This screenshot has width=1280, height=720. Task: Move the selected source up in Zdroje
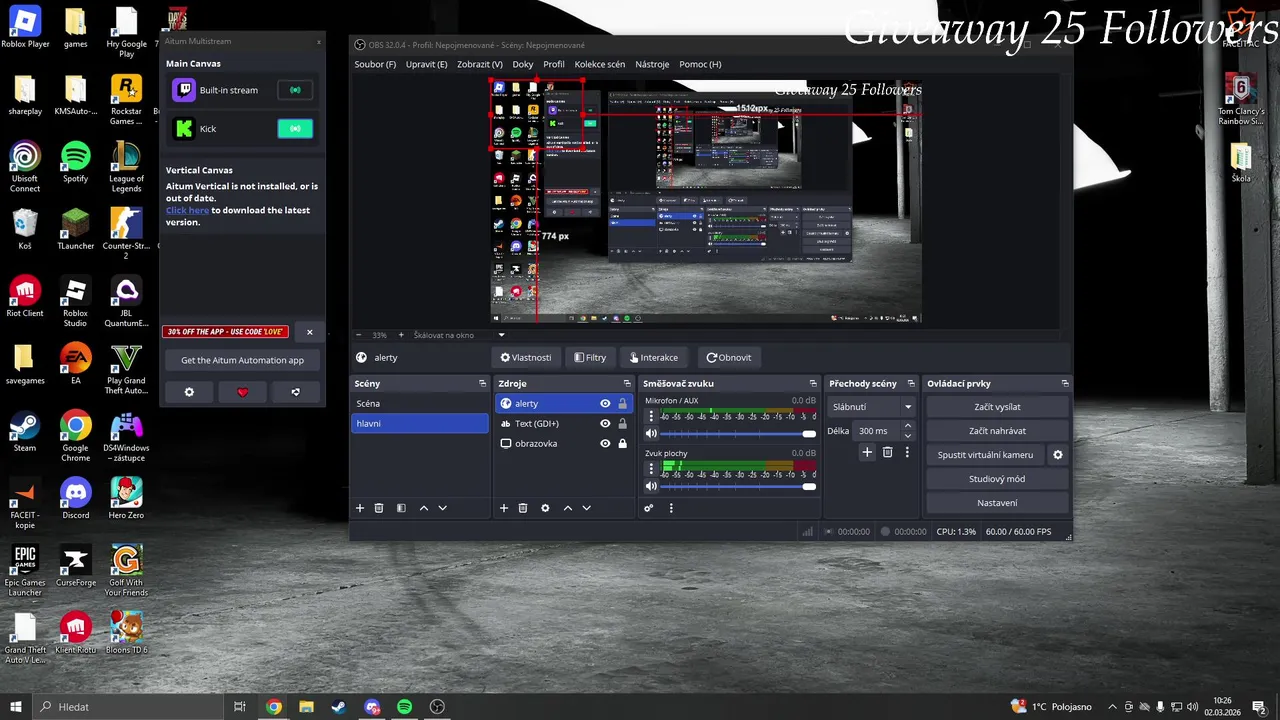pyautogui.click(x=568, y=508)
